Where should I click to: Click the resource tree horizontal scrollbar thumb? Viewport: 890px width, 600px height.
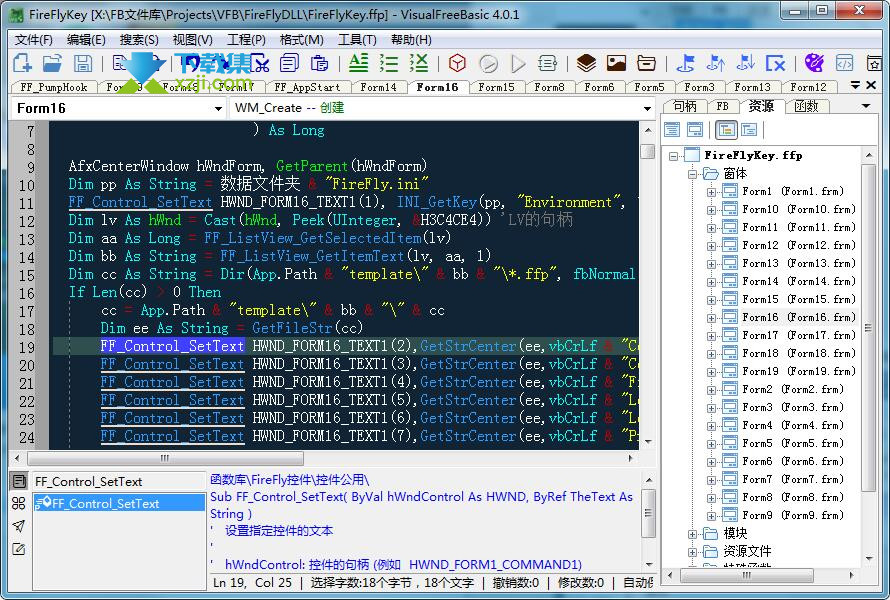[x=746, y=575]
